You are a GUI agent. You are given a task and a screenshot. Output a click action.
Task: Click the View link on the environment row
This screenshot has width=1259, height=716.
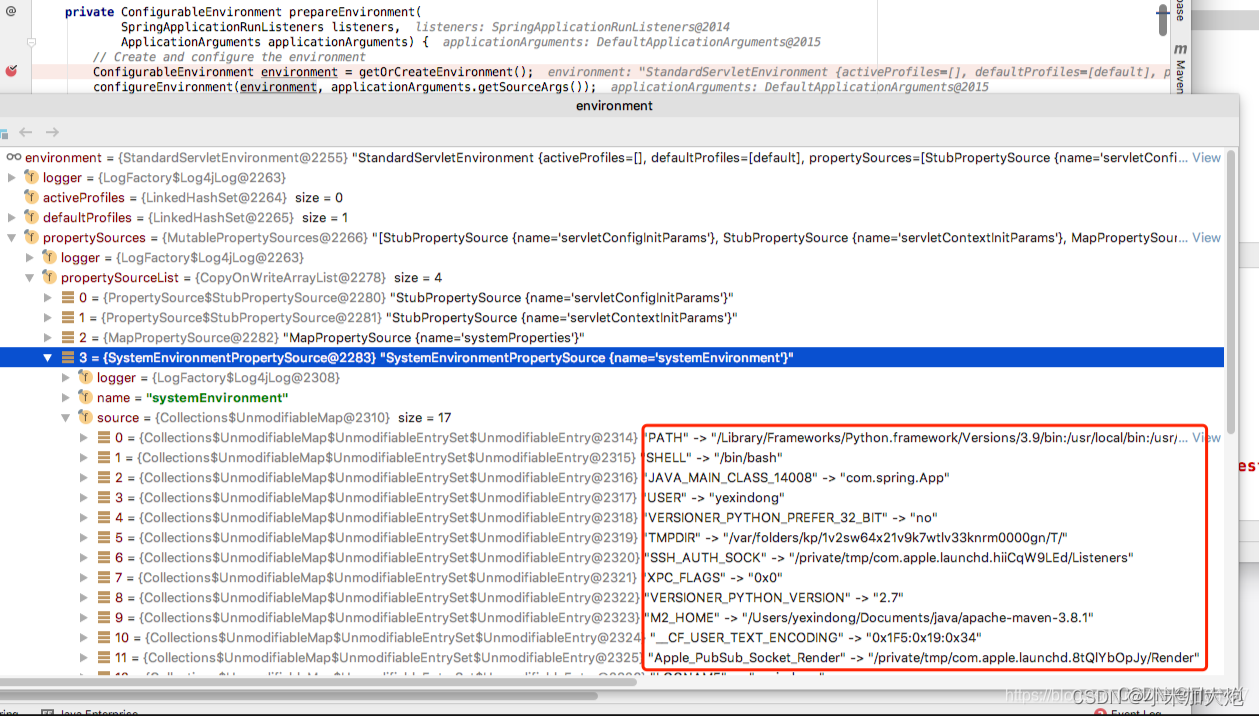click(1206, 157)
